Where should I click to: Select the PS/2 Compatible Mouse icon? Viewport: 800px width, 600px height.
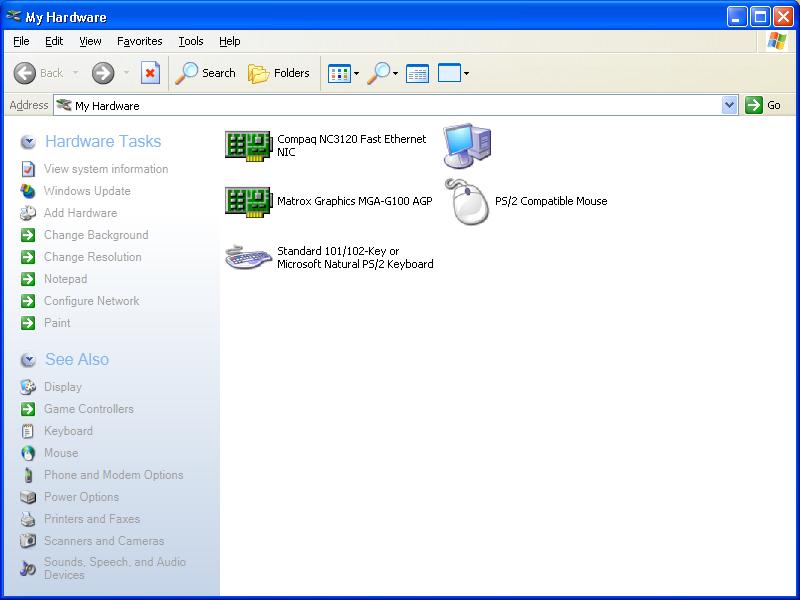(x=467, y=201)
